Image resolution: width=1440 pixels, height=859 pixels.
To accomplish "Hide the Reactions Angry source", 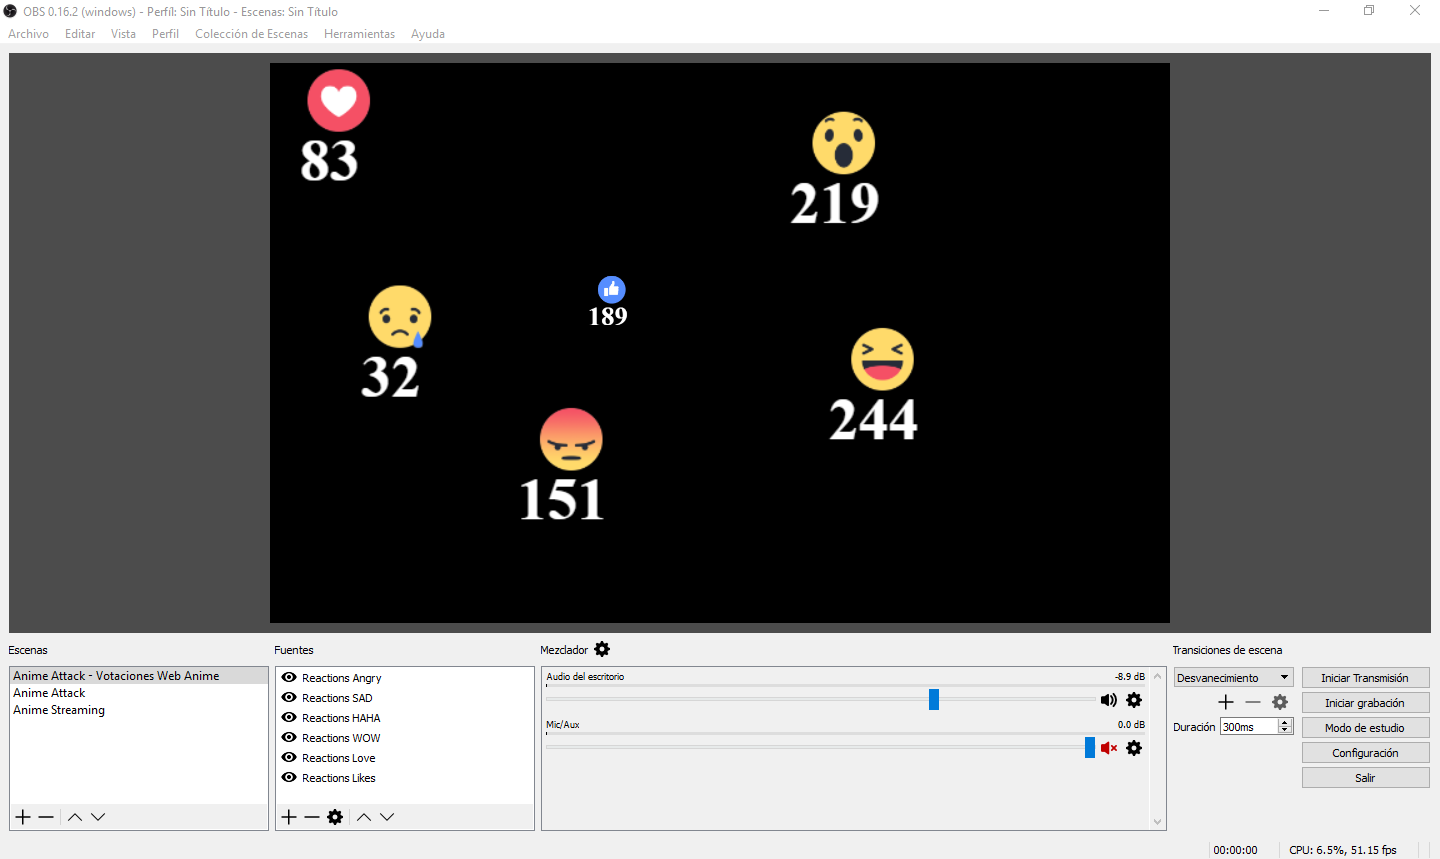I will point(289,677).
